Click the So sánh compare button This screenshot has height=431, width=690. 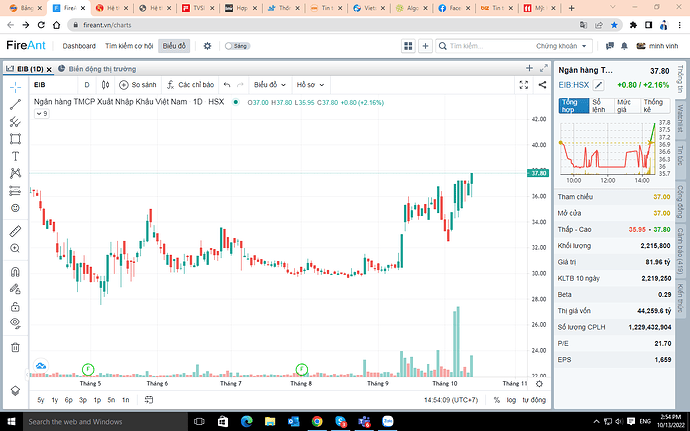[138, 85]
